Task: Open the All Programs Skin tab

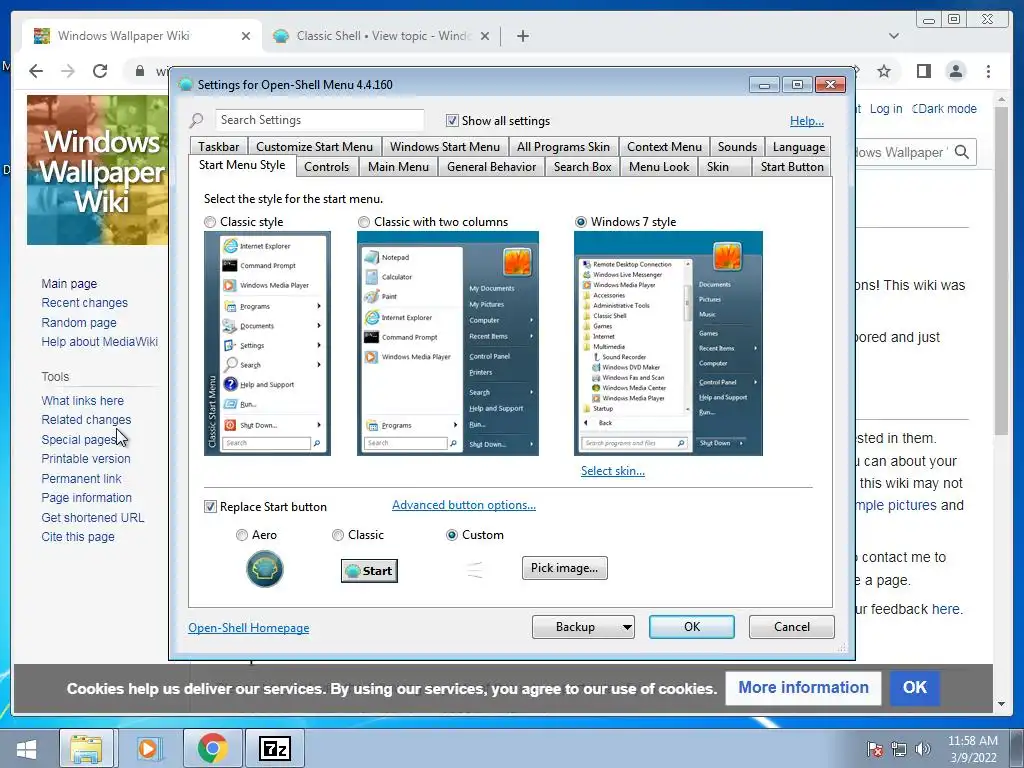Action: pos(564,147)
